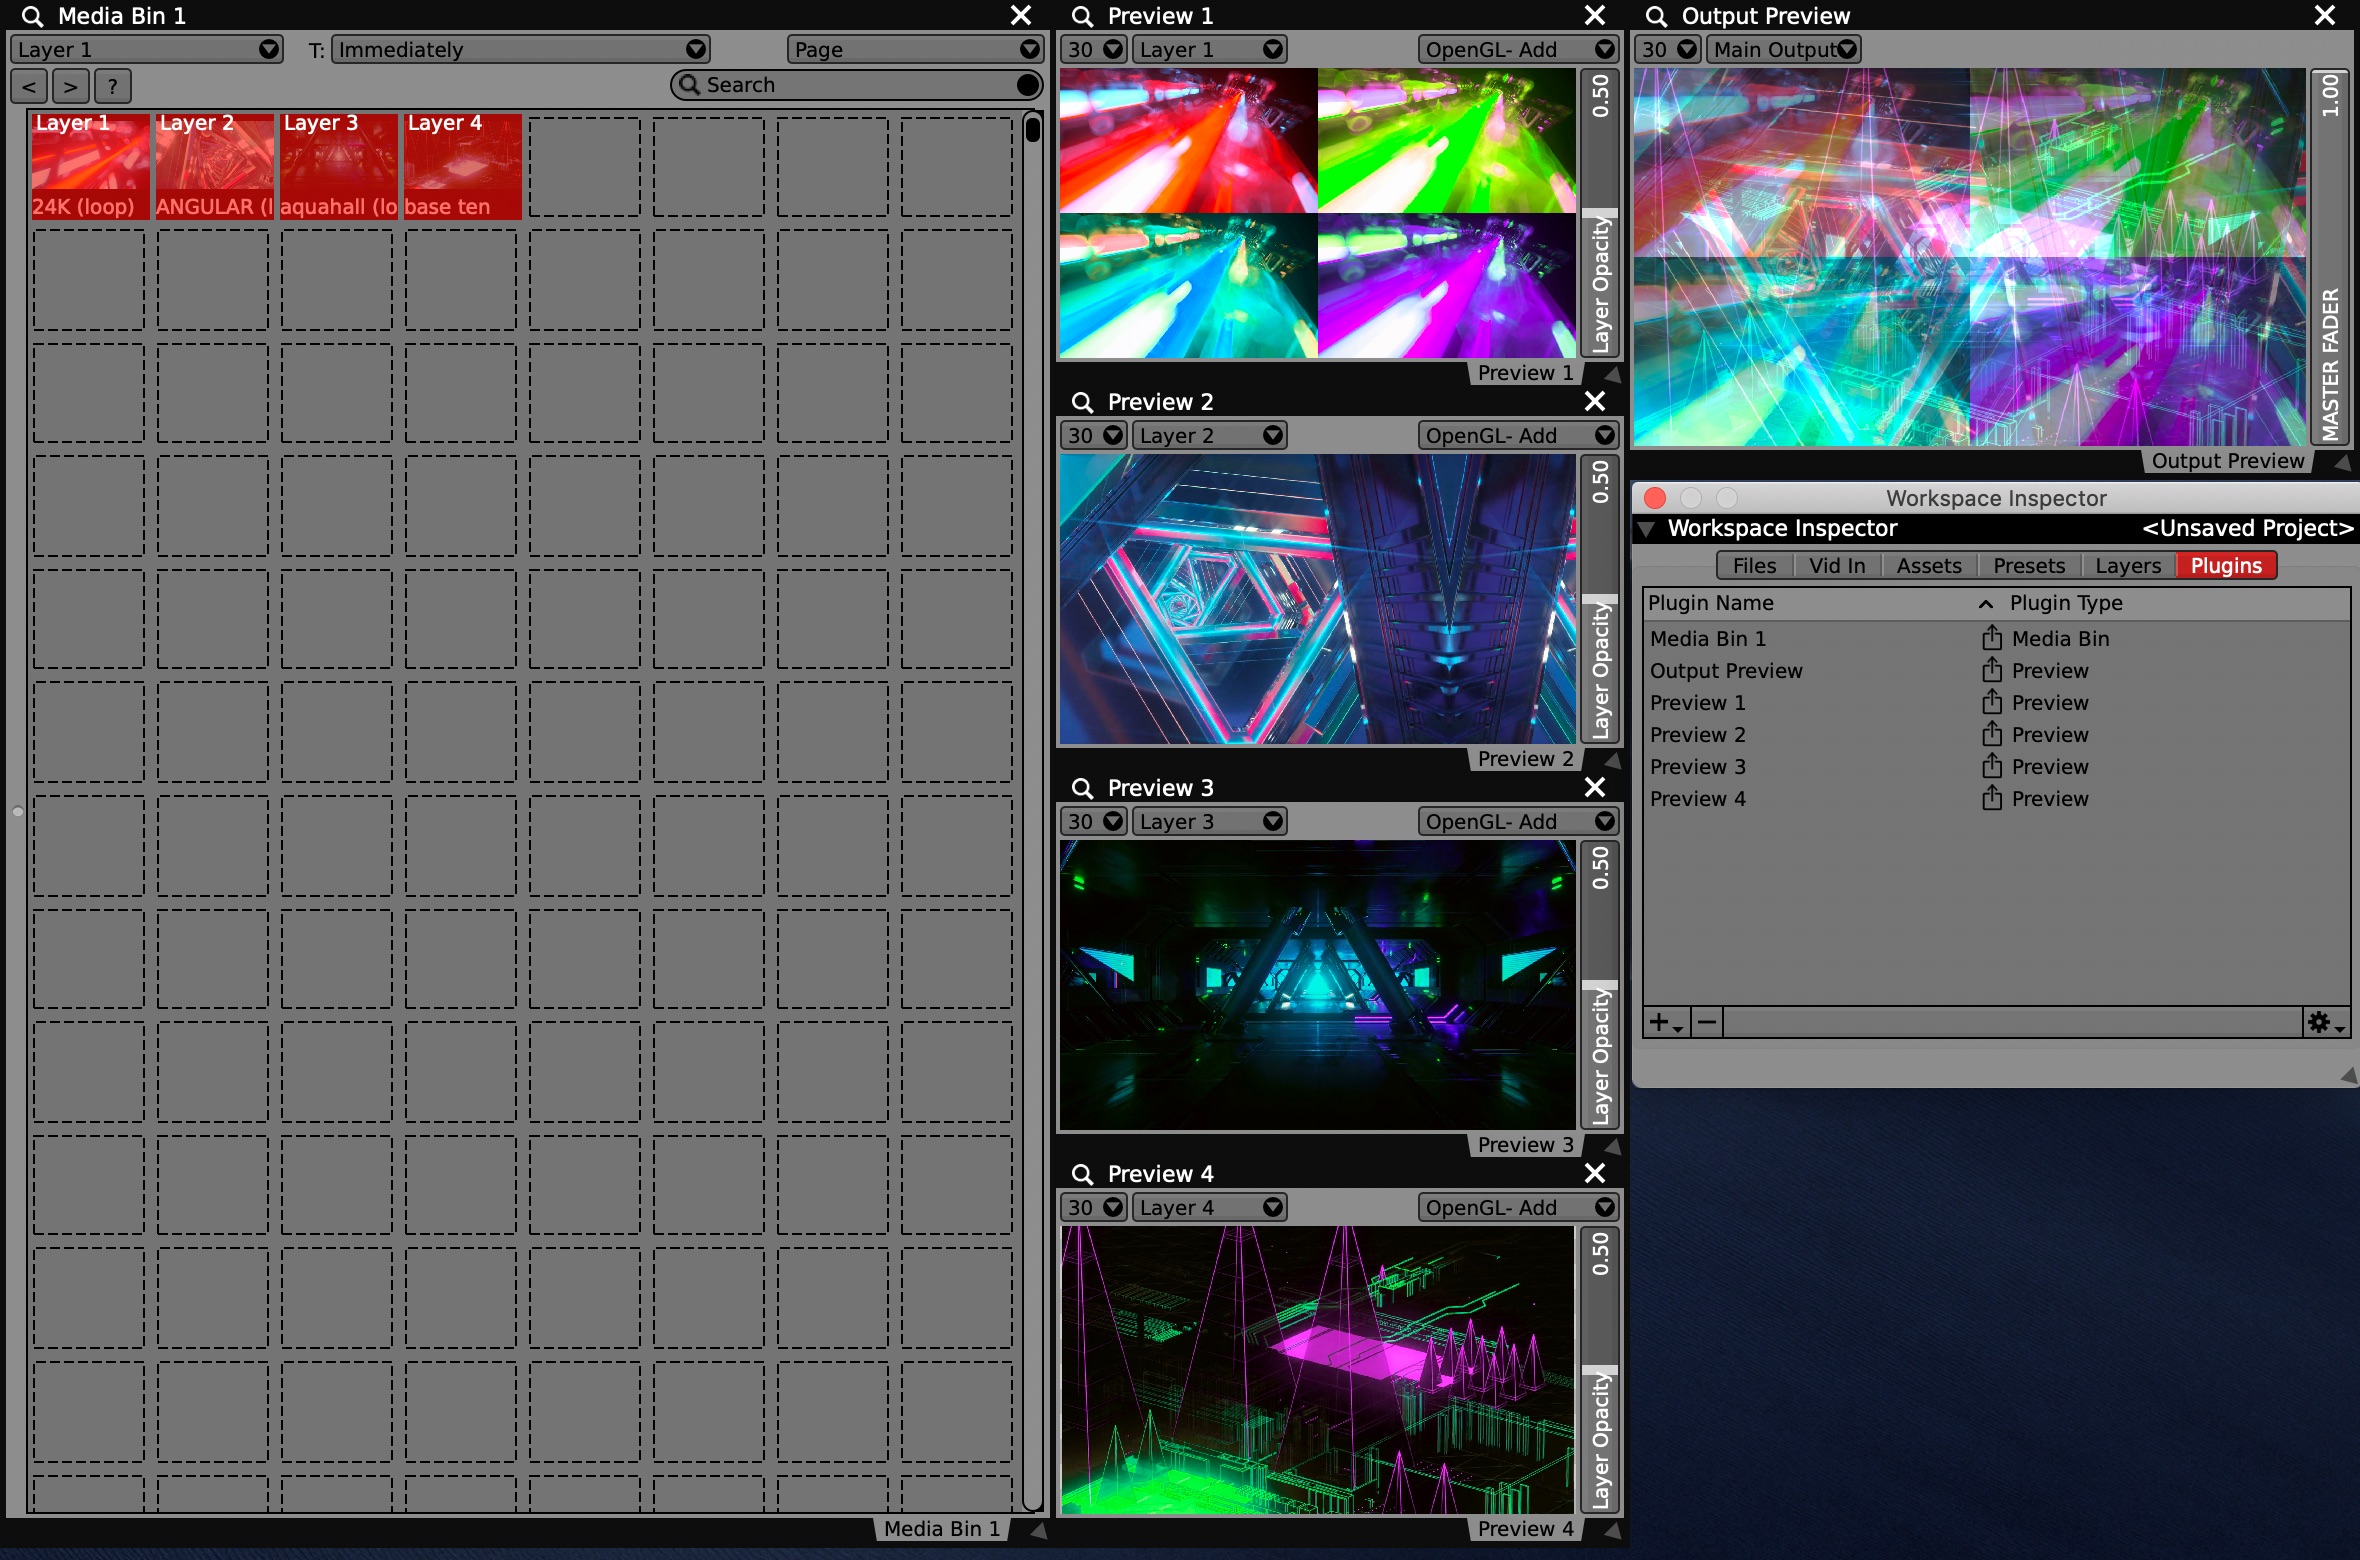
Task: Sort by the Plugin Name column arrow
Action: click(x=1986, y=604)
